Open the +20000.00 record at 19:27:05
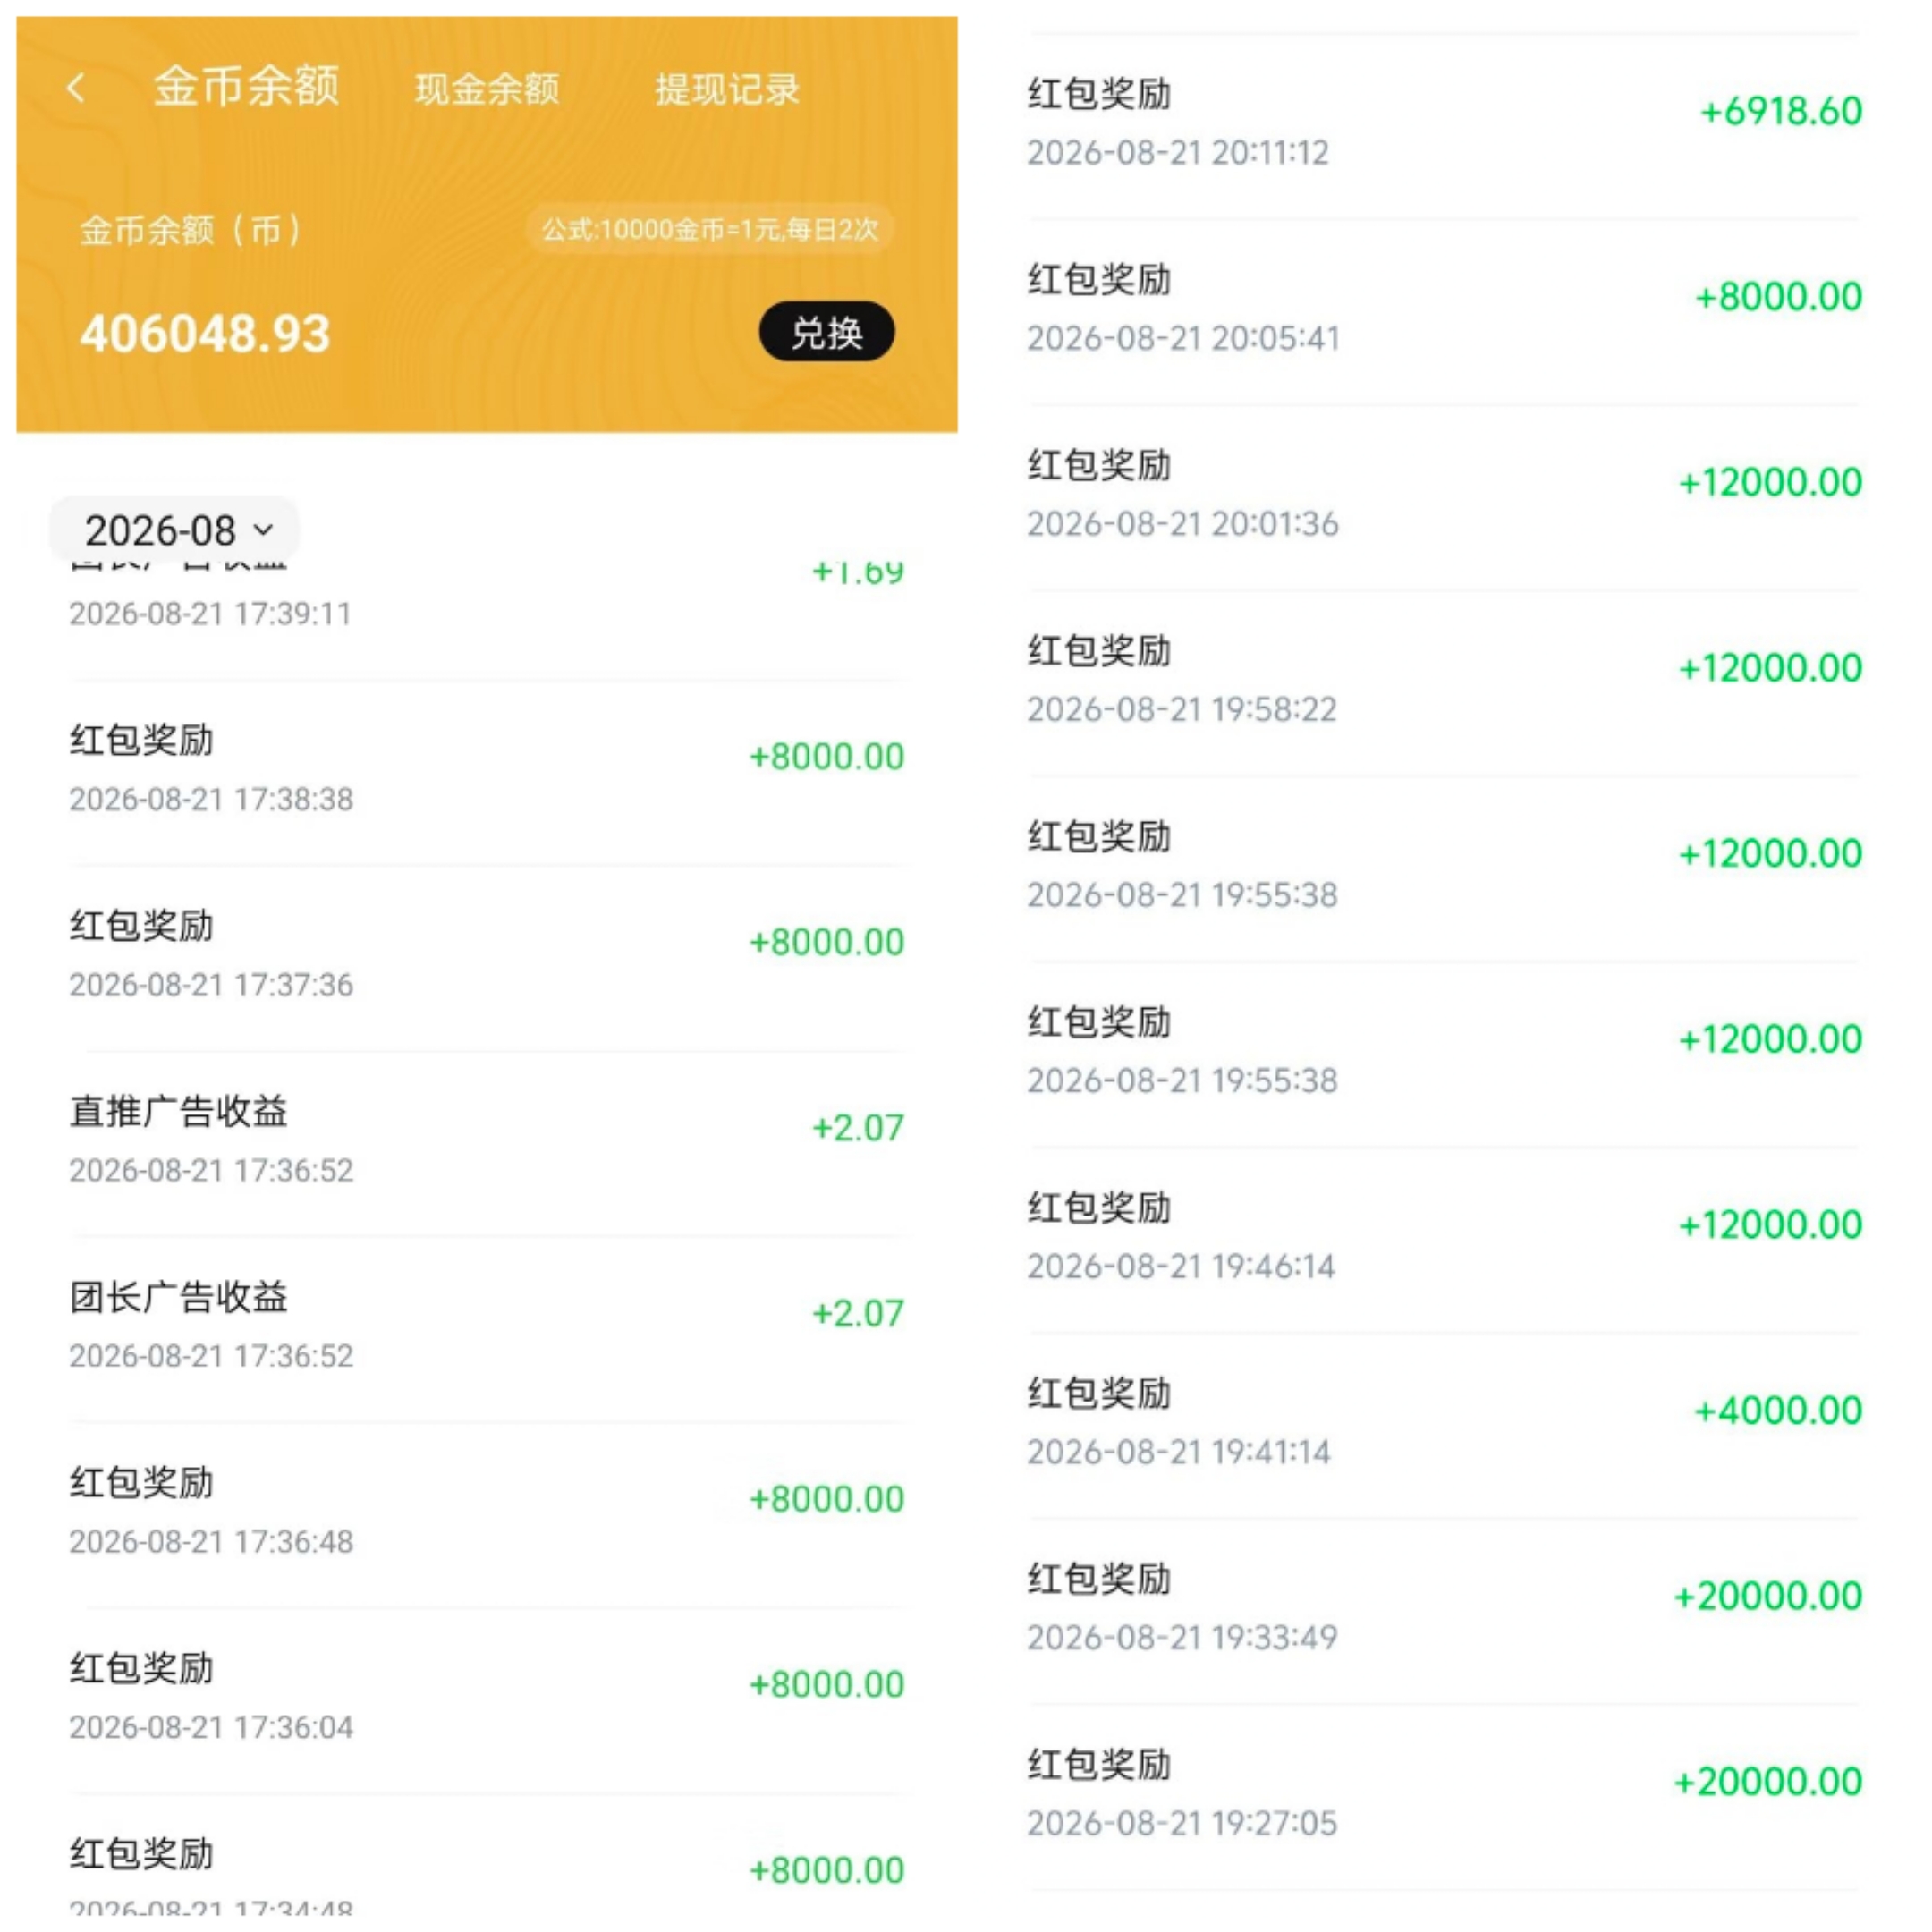Image resolution: width=1932 pixels, height=1932 pixels. point(1444,1797)
